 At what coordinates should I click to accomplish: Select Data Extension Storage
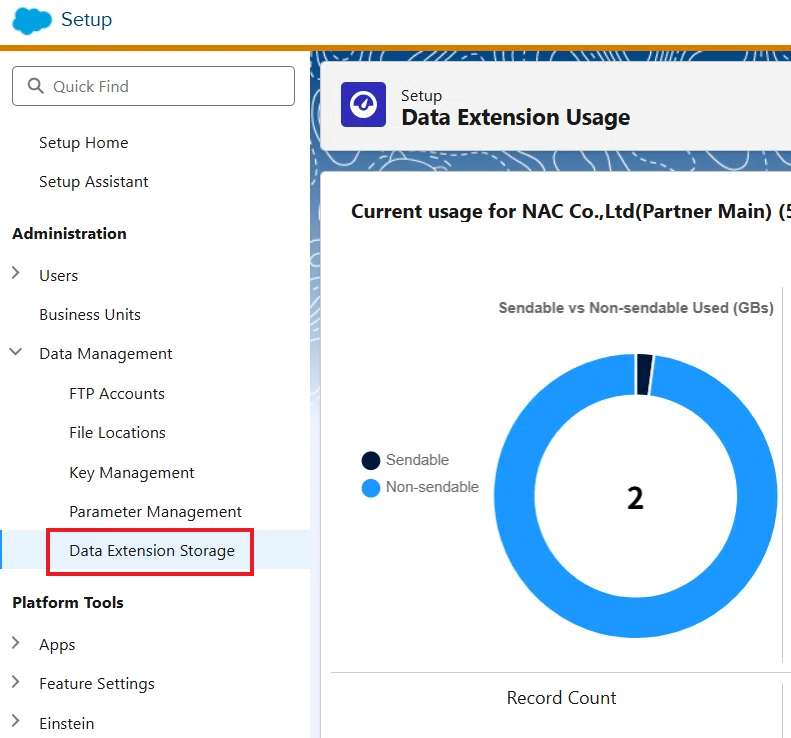pyautogui.click(x=152, y=551)
